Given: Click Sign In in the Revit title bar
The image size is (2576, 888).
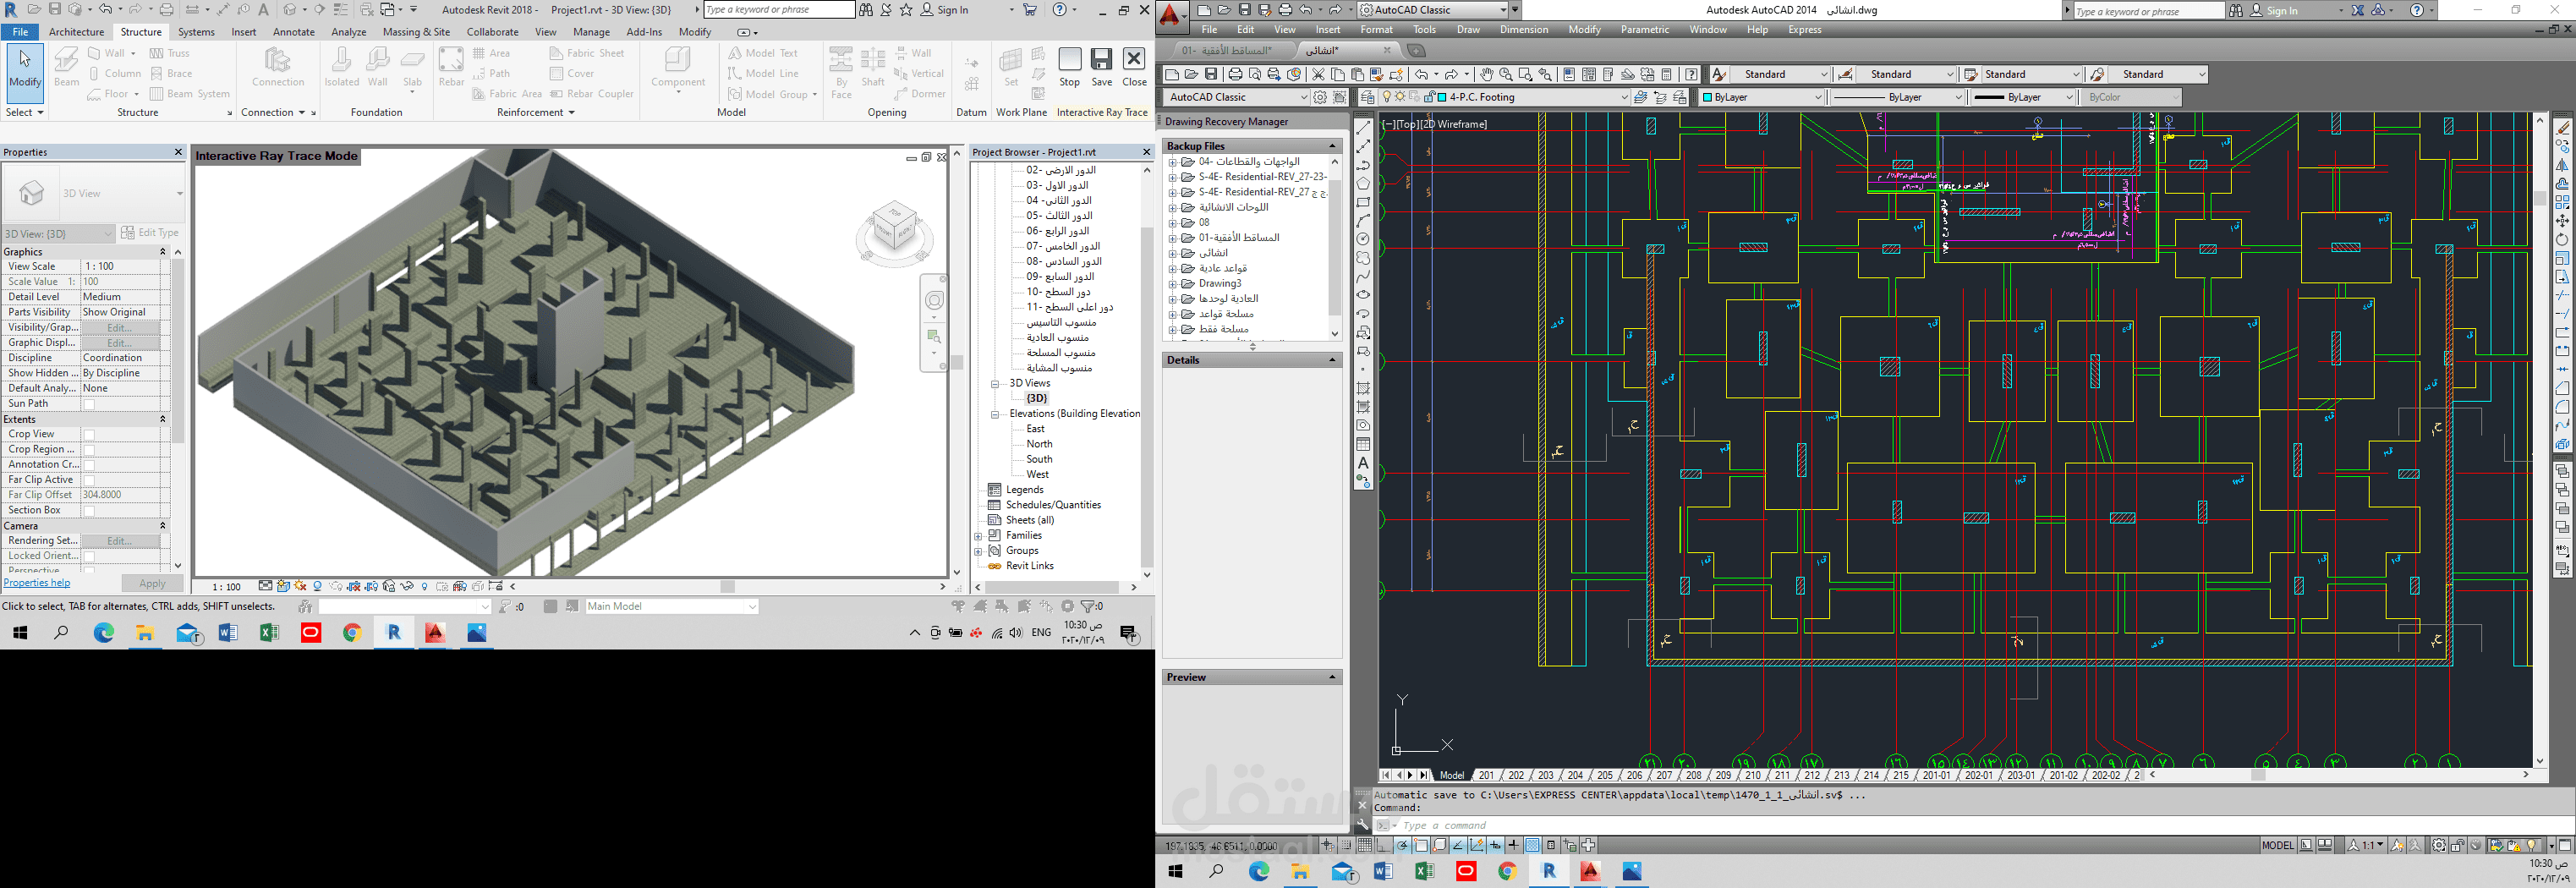Looking at the screenshot, I should click(944, 10).
